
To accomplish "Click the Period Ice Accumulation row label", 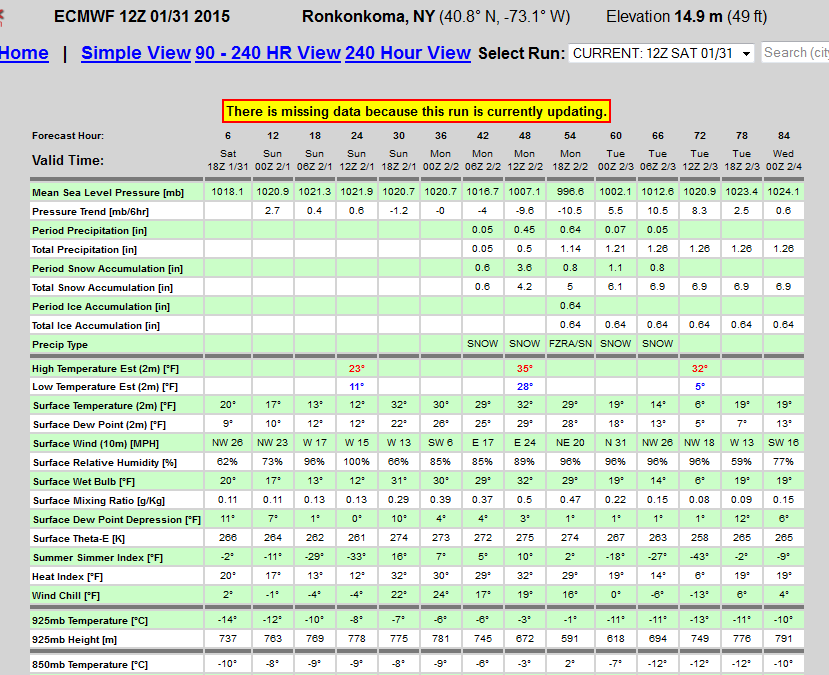I will point(100,307).
